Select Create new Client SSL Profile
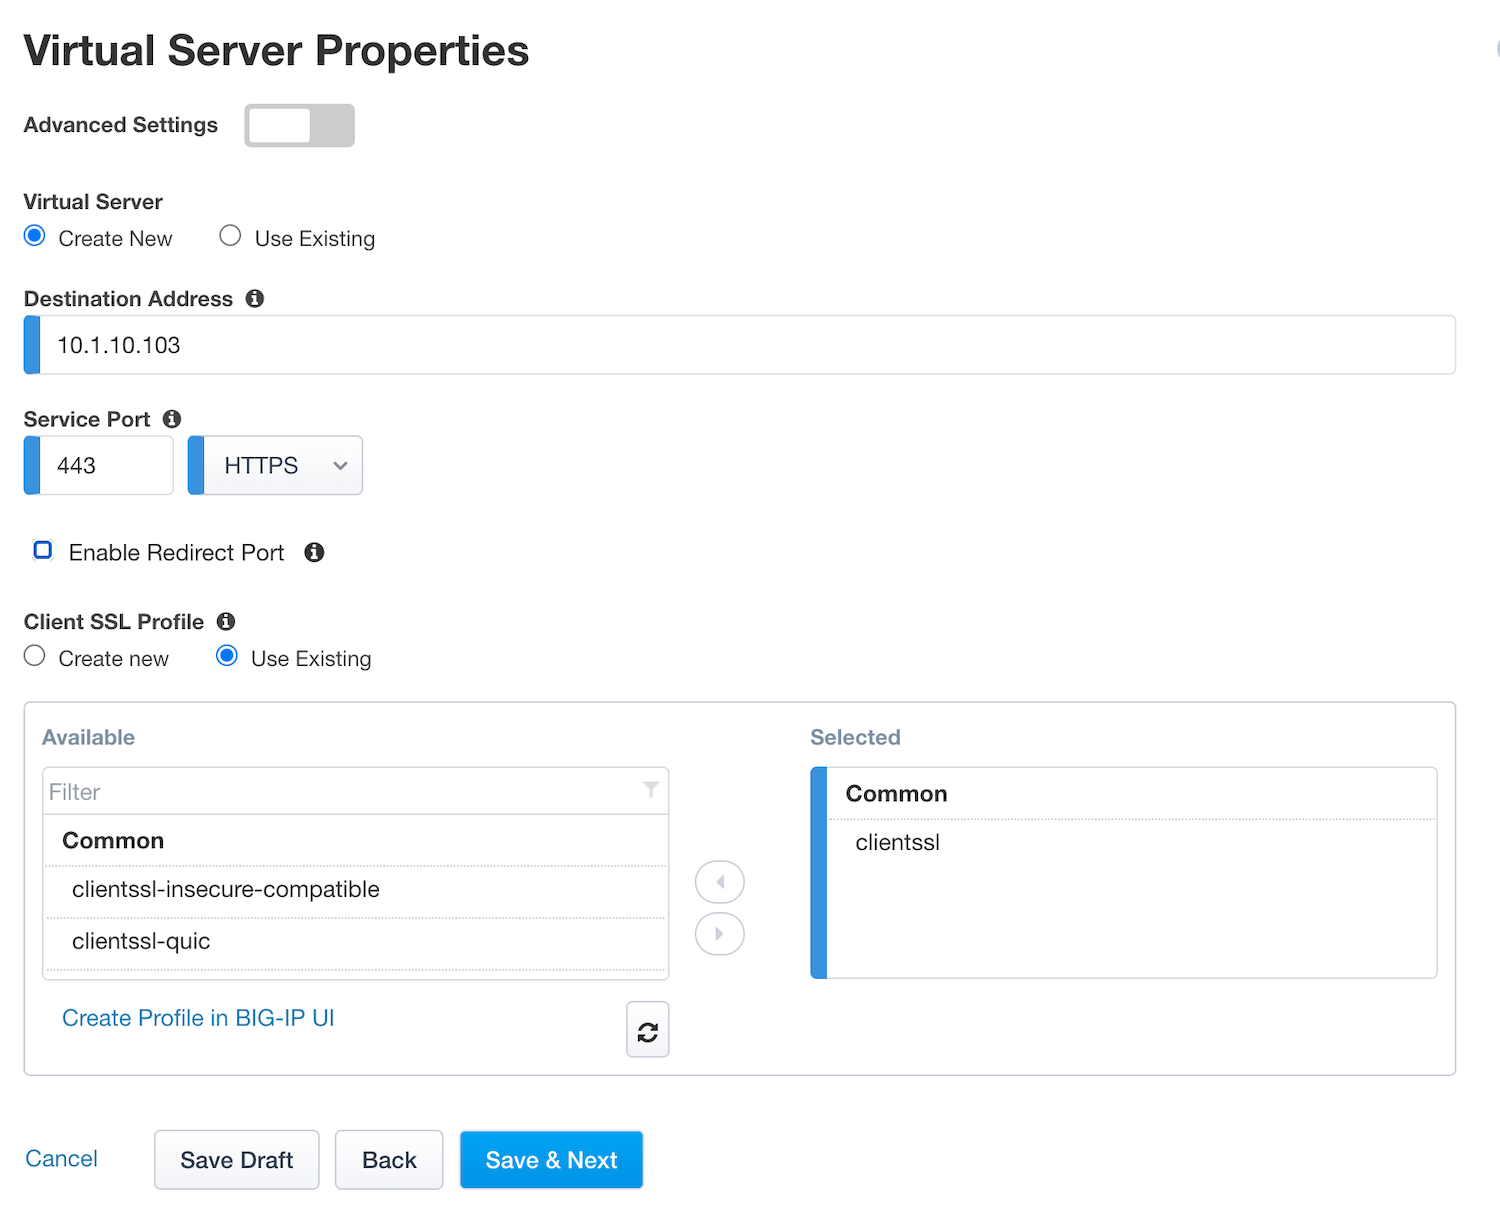Screen dimensions: 1500x1215 [x=35, y=656]
